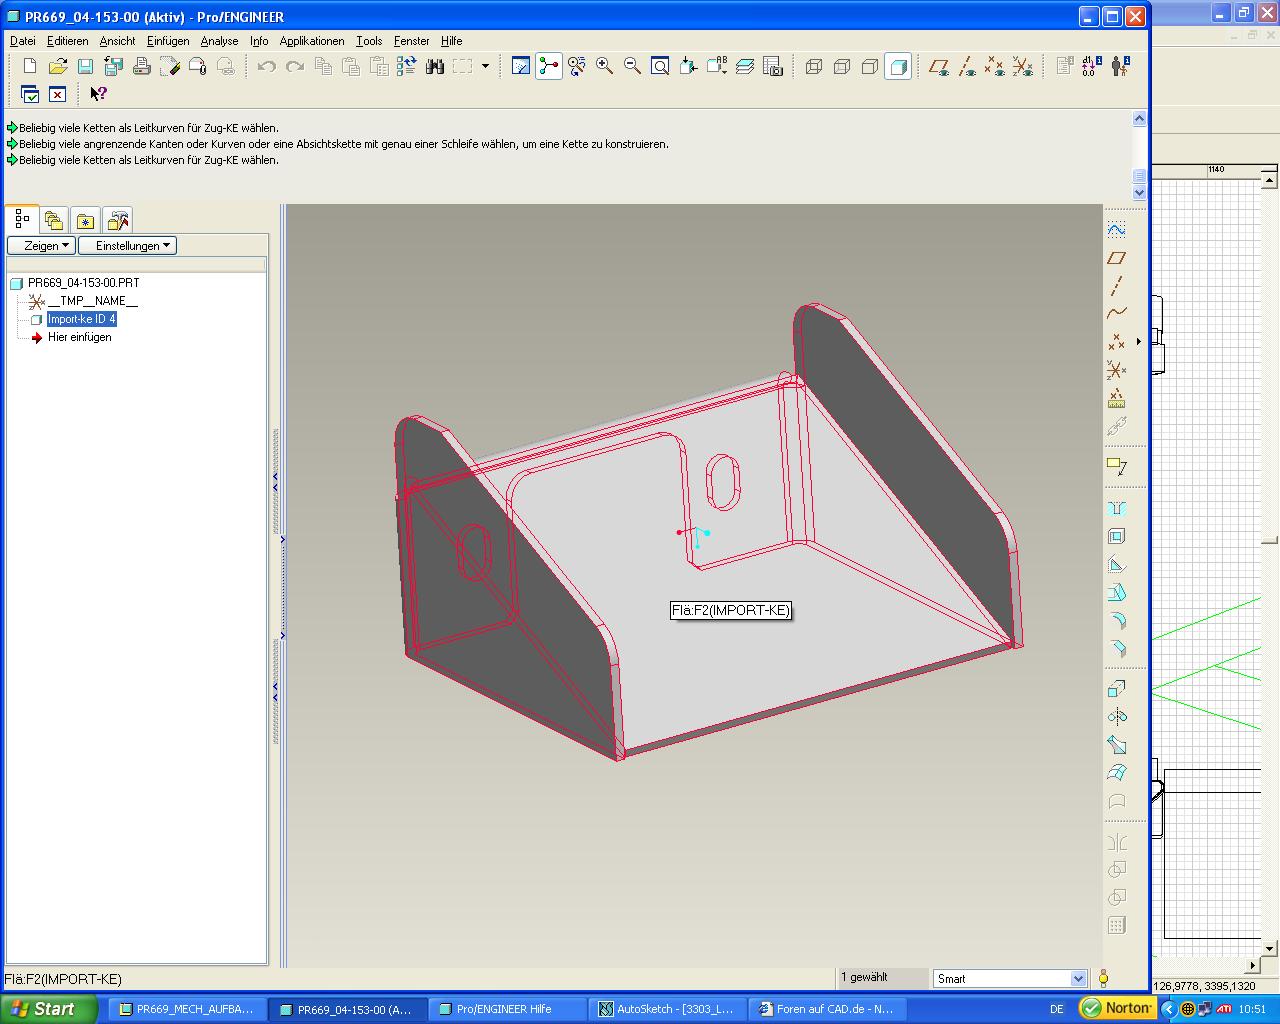Image resolution: width=1280 pixels, height=1024 pixels.
Task: Open the saved view list icon
Action: click(x=716, y=66)
